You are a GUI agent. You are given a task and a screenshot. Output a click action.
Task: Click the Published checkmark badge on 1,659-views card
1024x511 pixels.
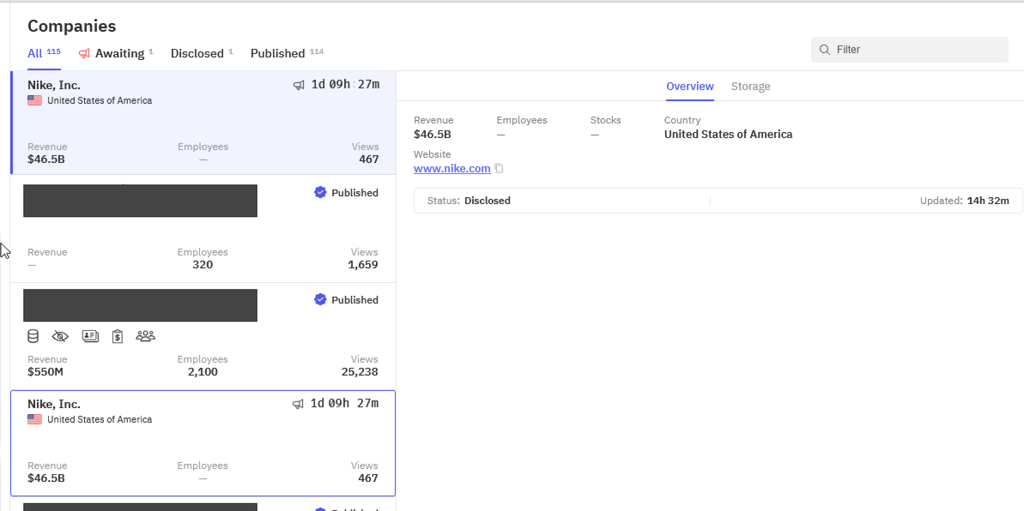[x=320, y=192]
